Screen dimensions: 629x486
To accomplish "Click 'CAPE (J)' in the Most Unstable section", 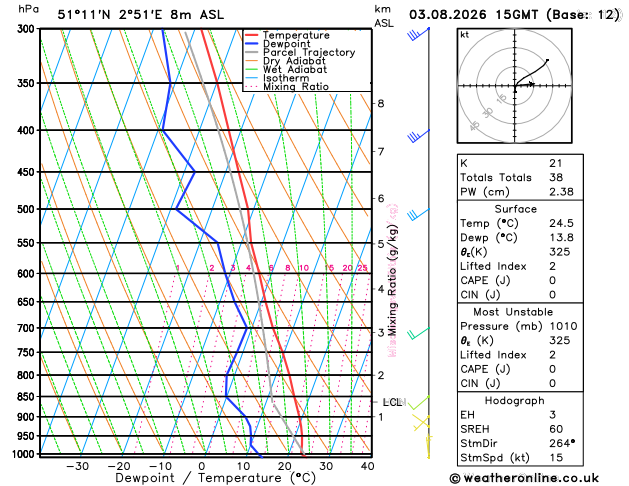I will 485,369.
